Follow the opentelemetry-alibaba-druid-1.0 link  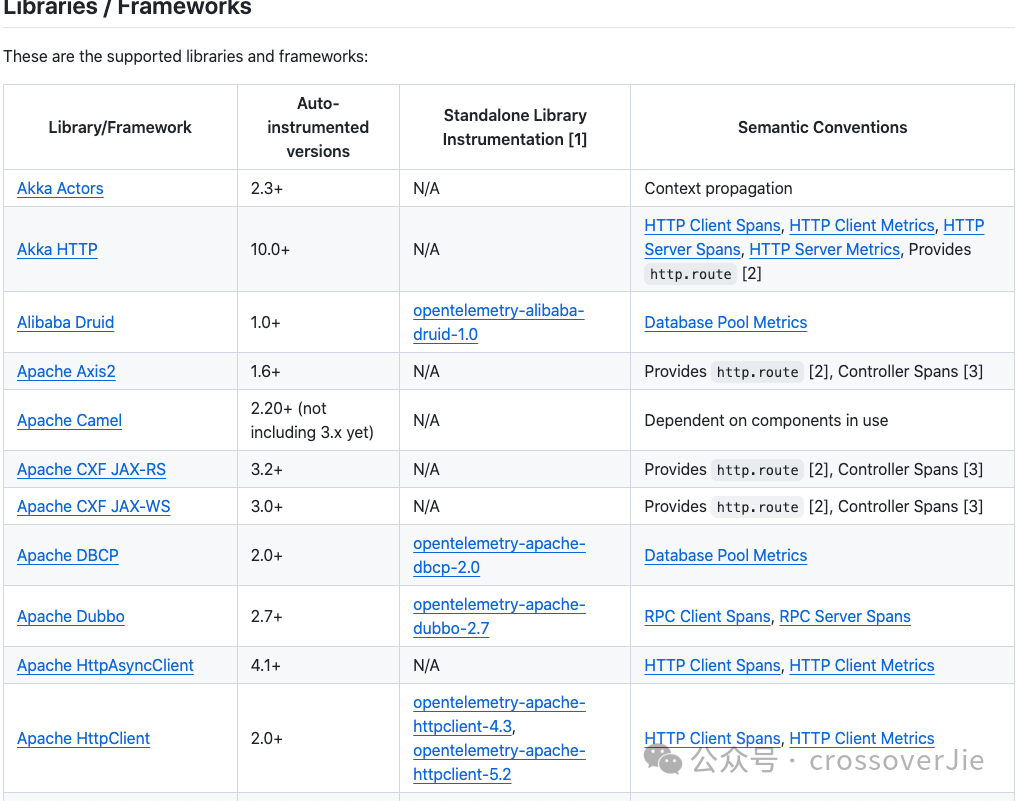[x=499, y=322]
